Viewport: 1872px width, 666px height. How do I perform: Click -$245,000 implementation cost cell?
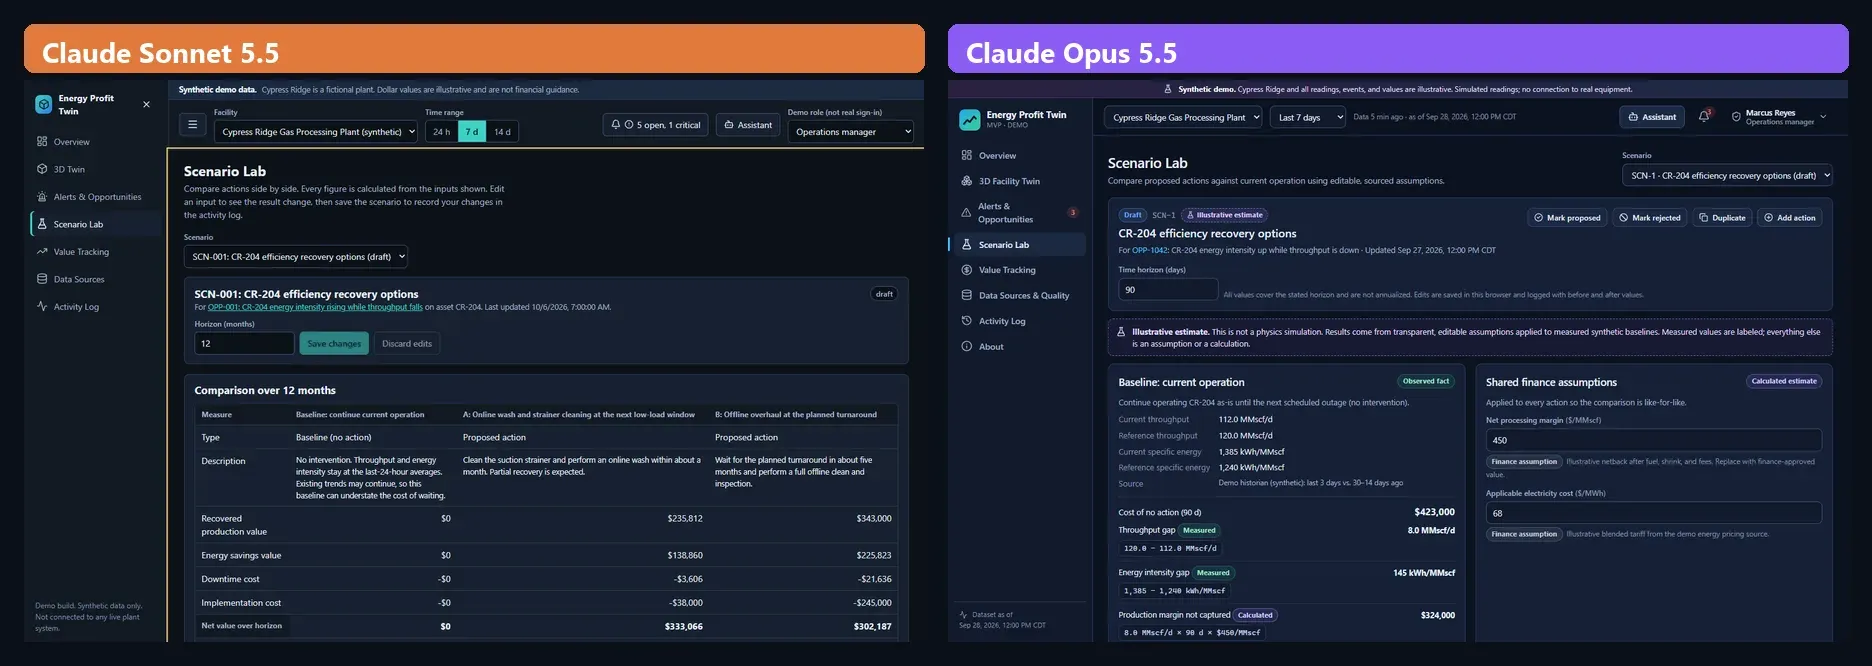point(872,603)
